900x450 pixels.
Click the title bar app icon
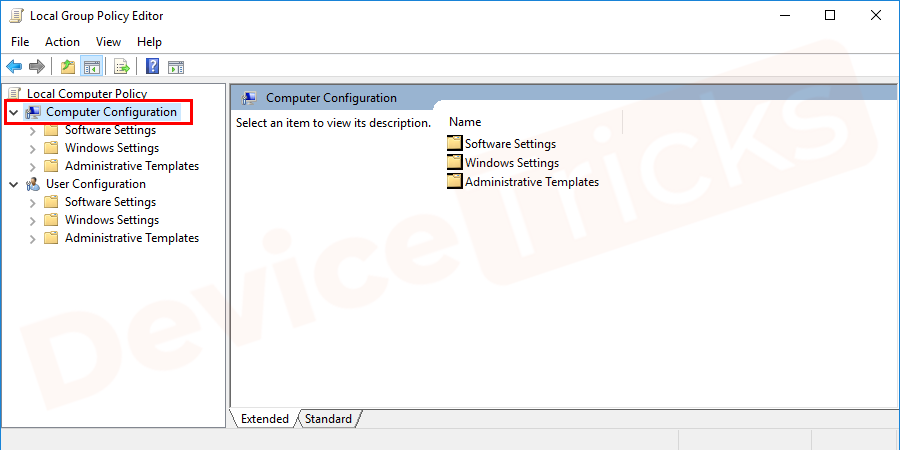pos(16,16)
